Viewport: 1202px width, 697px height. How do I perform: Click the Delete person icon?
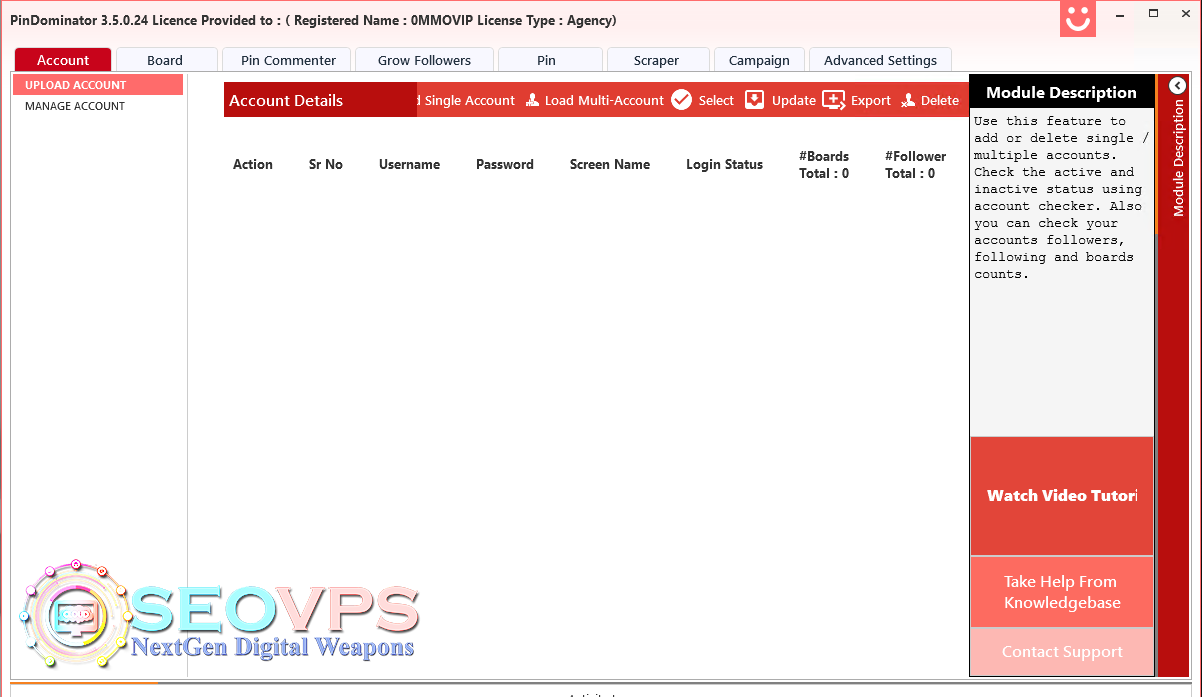(x=908, y=100)
